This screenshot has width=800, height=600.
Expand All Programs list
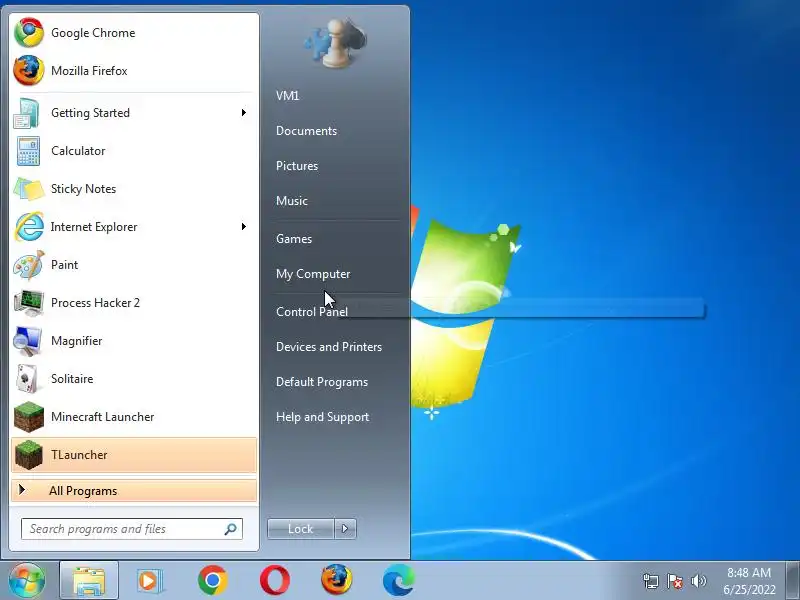[134, 491]
